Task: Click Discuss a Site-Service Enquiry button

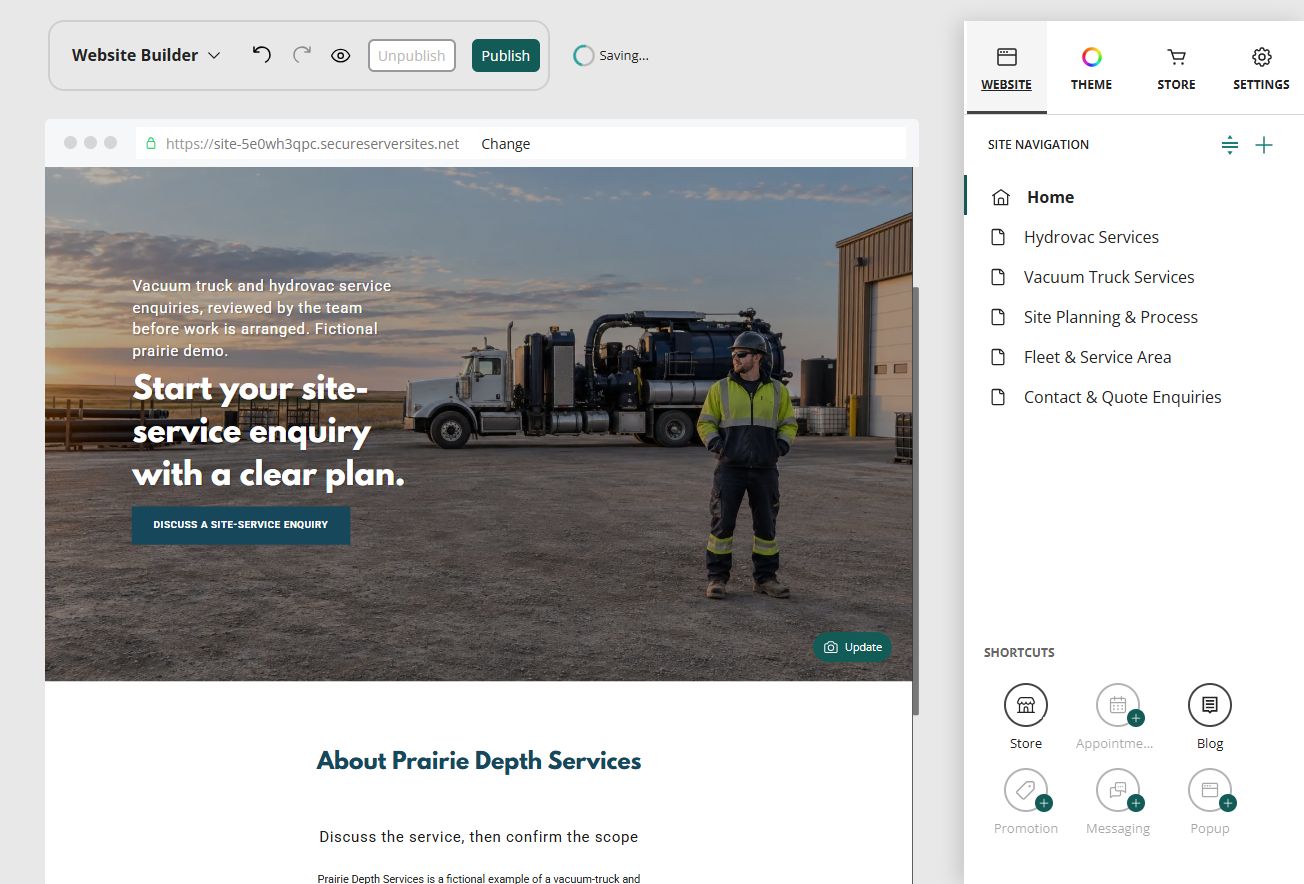Action: pos(241,525)
